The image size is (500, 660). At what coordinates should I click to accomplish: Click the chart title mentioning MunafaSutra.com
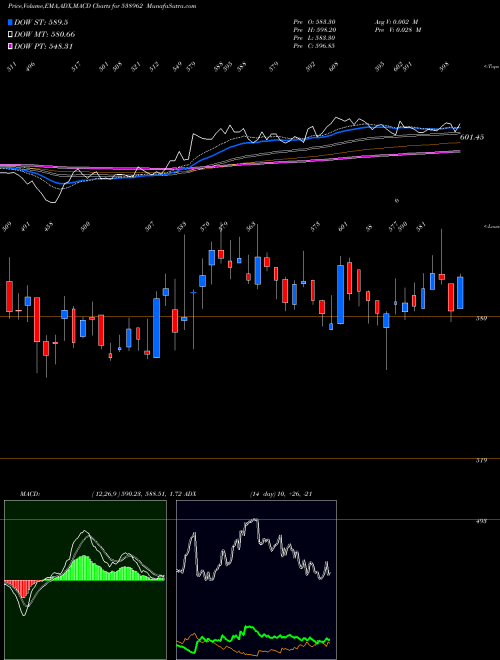[102, 6]
